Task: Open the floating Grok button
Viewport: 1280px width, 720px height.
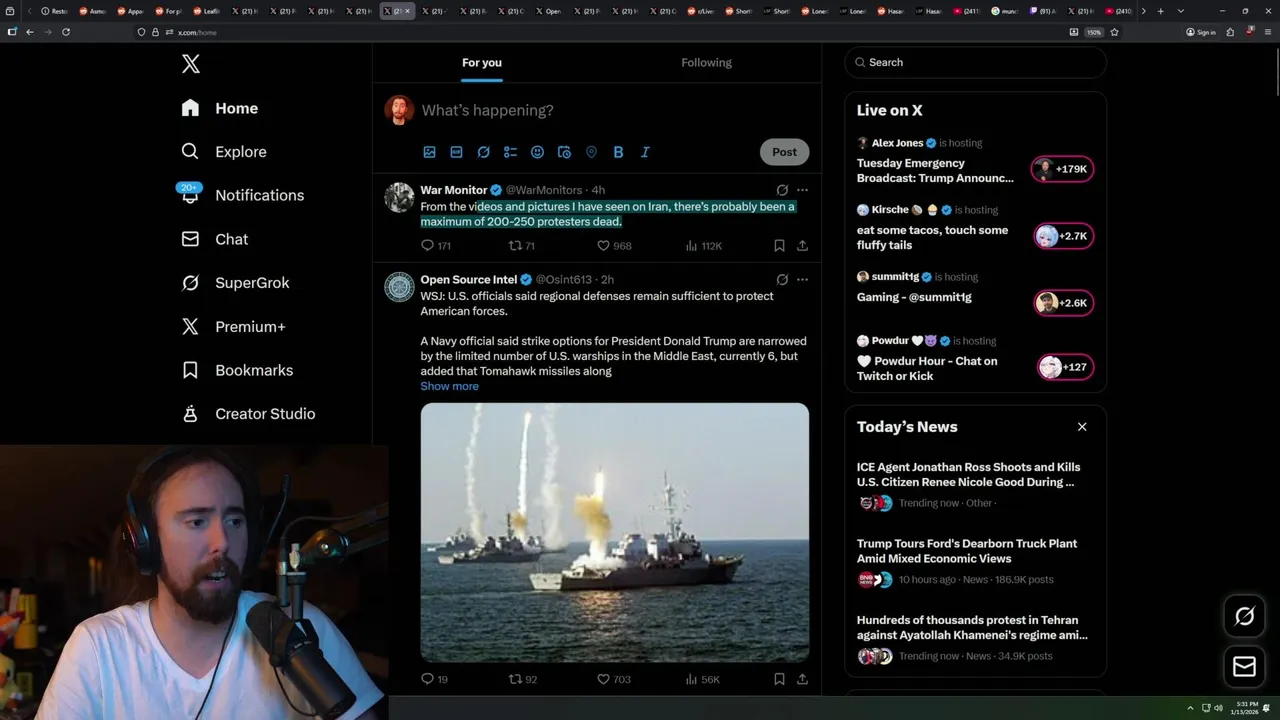Action: pyautogui.click(x=1244, y=617)
